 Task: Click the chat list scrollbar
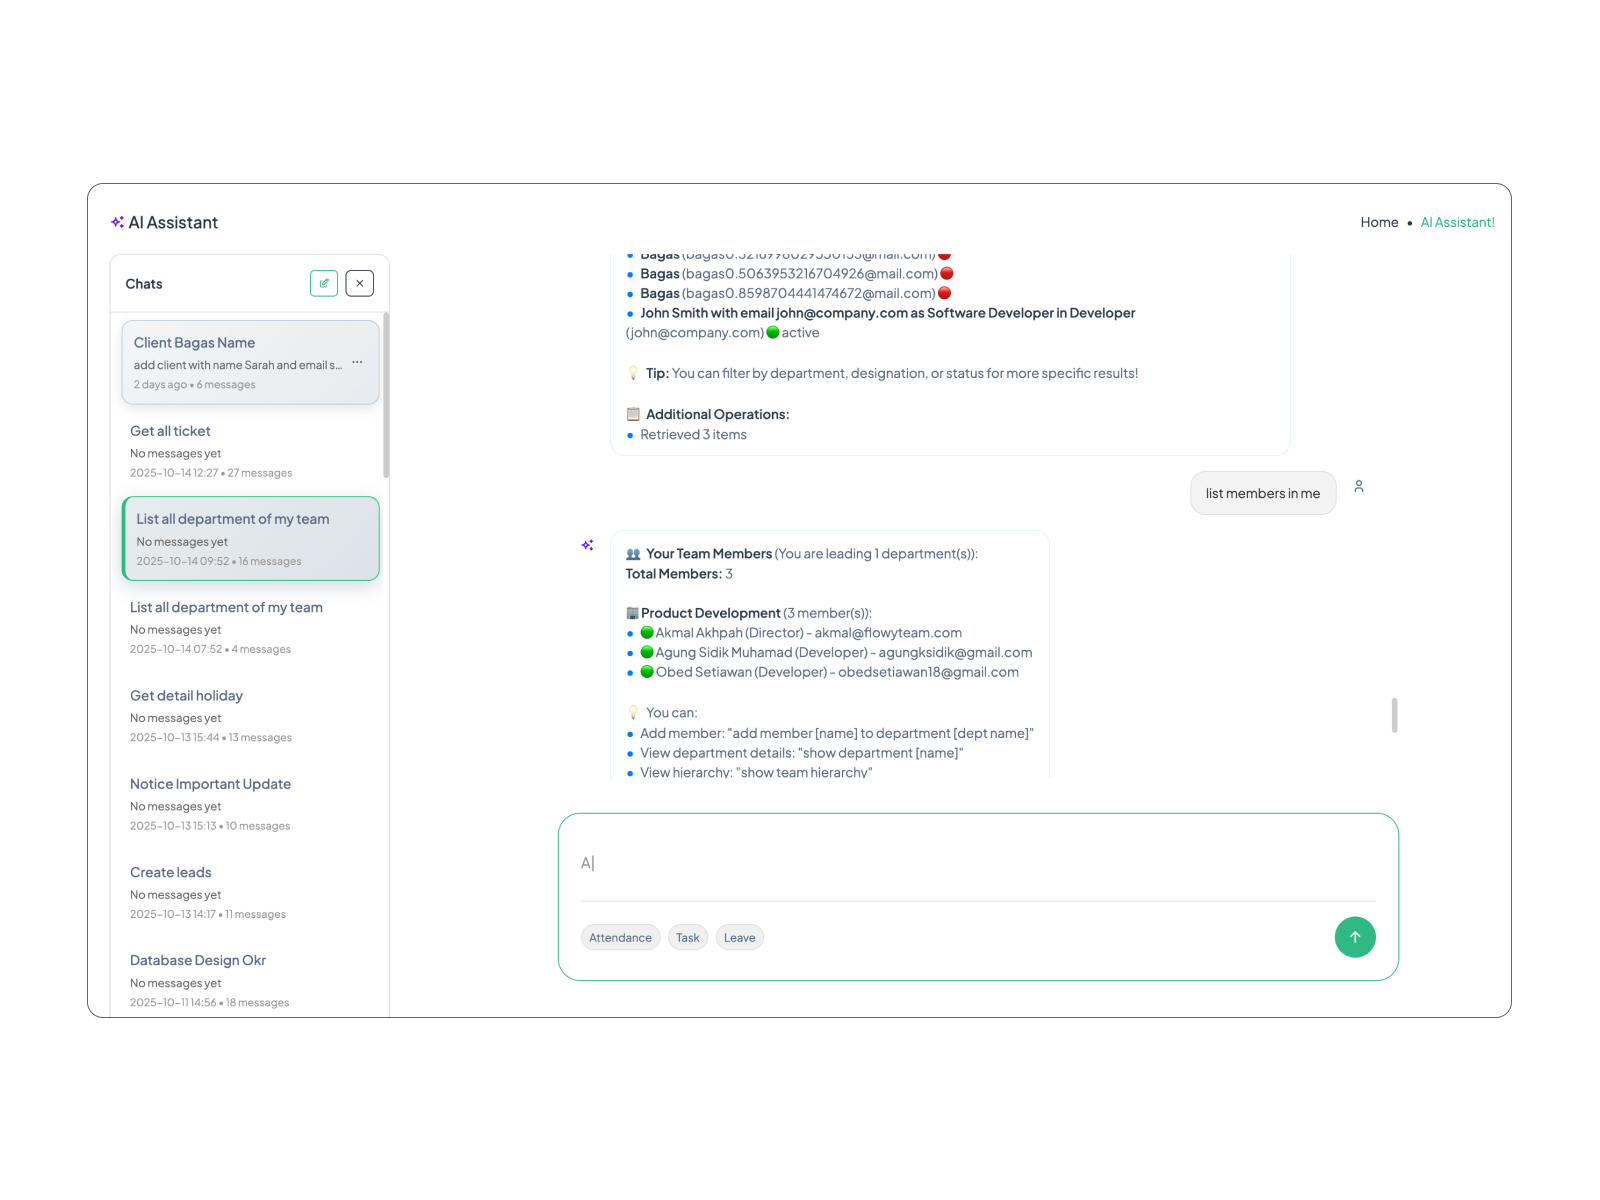pos(386,395)
